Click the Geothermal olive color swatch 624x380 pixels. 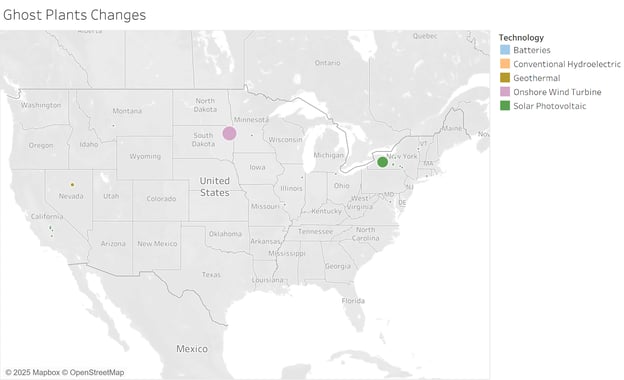tap(505, 78)
